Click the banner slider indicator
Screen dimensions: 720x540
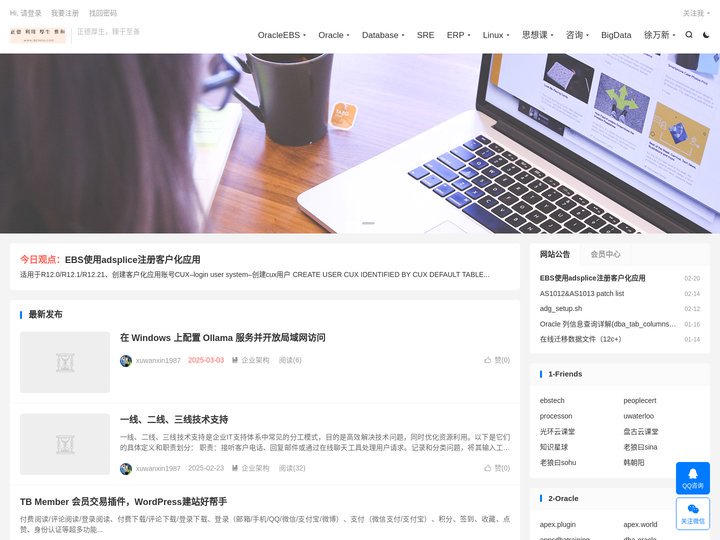[x=368, y=223]
